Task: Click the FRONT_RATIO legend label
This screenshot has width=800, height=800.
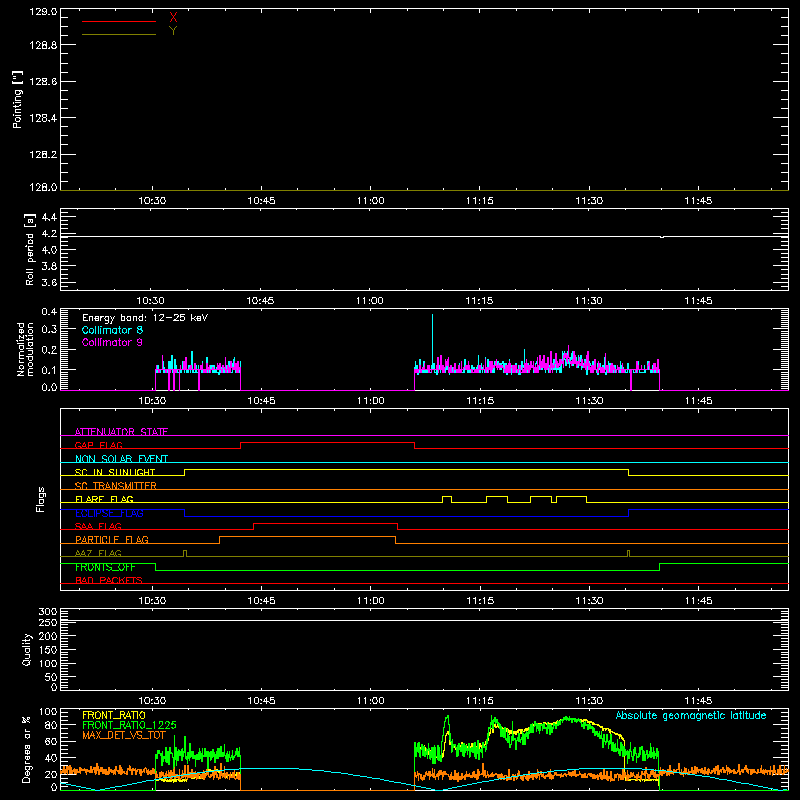Action: 114,715
